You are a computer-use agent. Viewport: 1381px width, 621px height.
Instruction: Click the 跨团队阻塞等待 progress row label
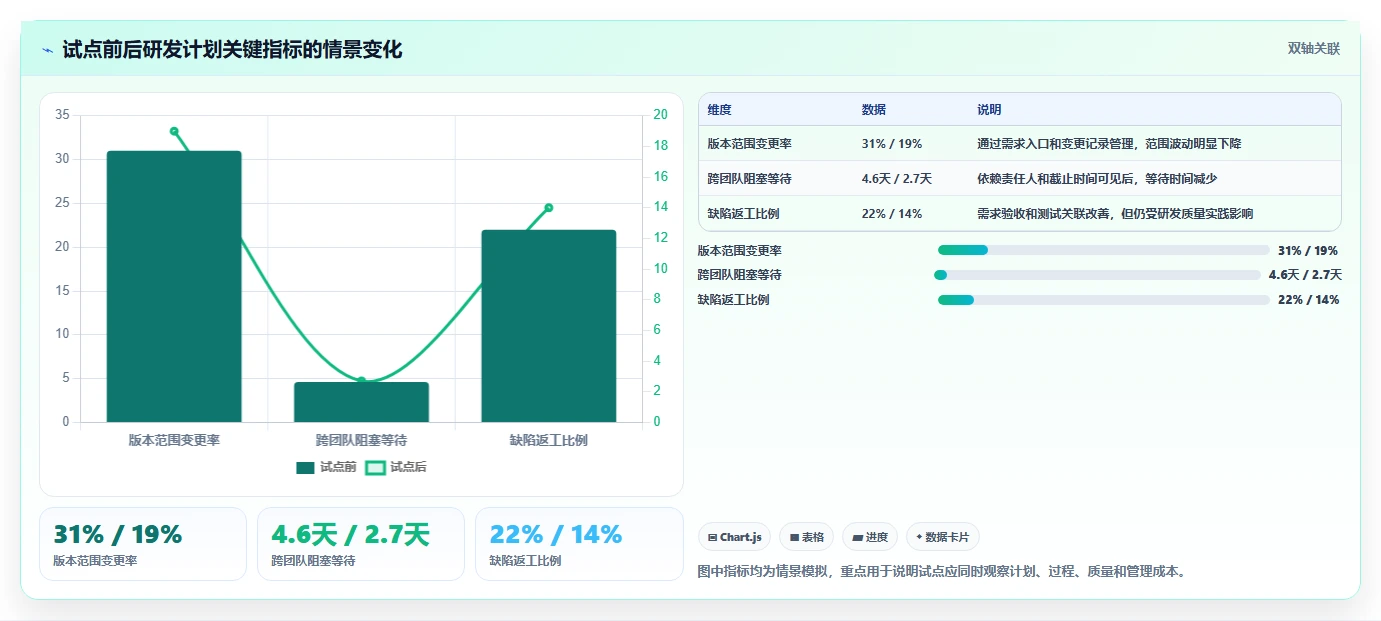point(740,275)
